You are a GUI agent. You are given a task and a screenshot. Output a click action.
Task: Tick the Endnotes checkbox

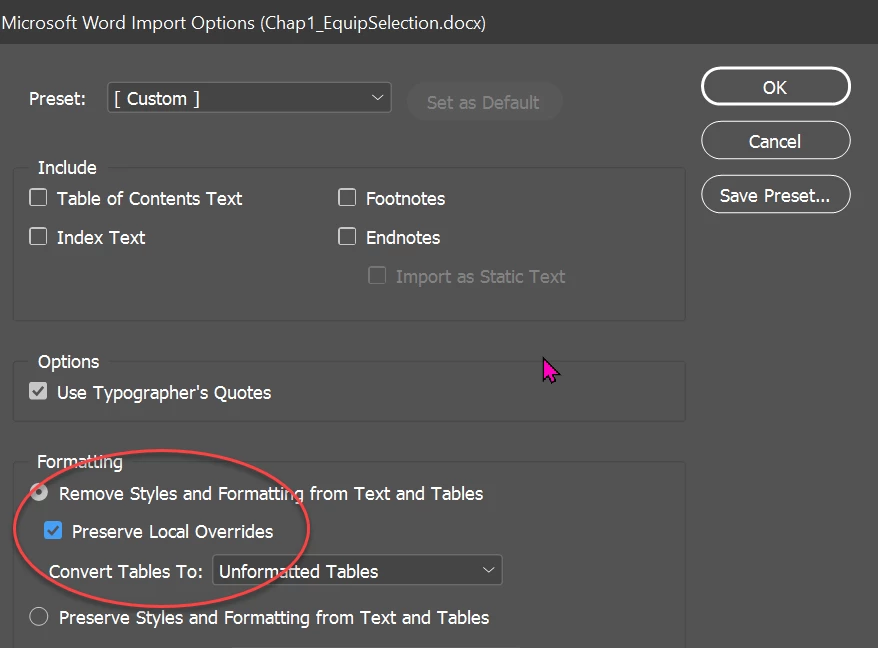tap(347, 236)
